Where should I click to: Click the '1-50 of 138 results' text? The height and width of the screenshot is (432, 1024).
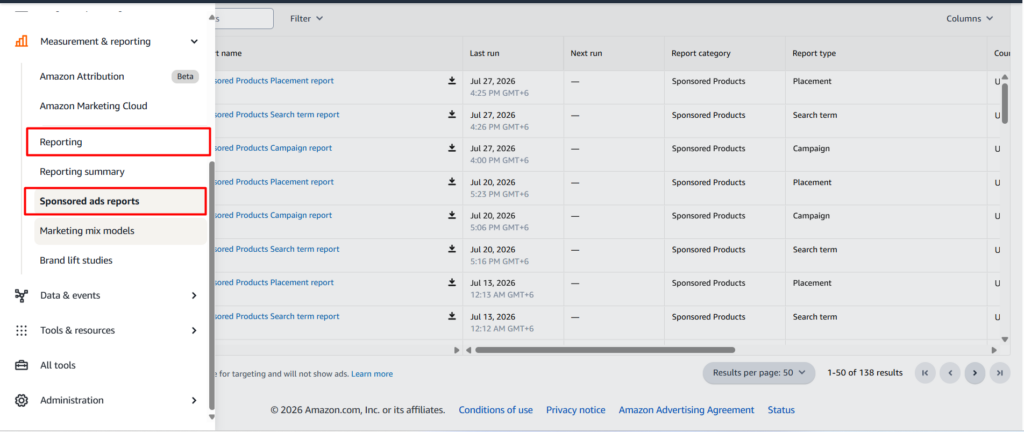click(x=865, y=373)
